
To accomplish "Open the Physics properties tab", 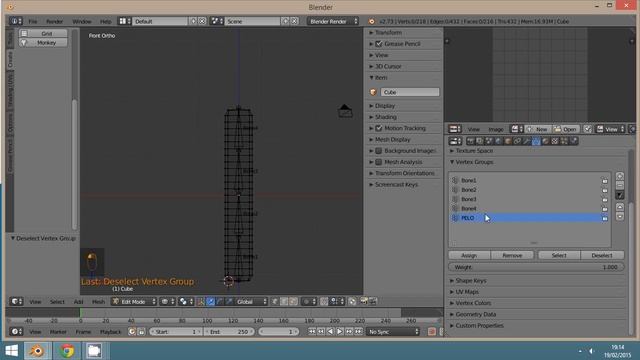I will (573, 141).
